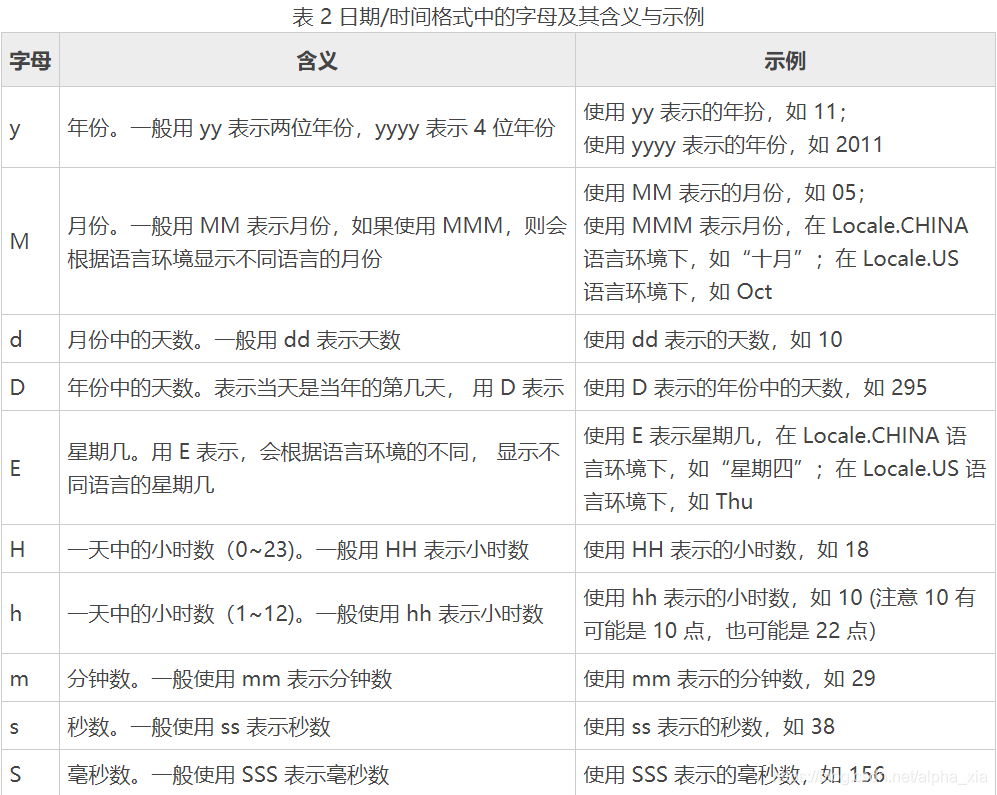Select the uppercase letter cell 'D'
Screen dimensions: 997x795
click(30, 387)
